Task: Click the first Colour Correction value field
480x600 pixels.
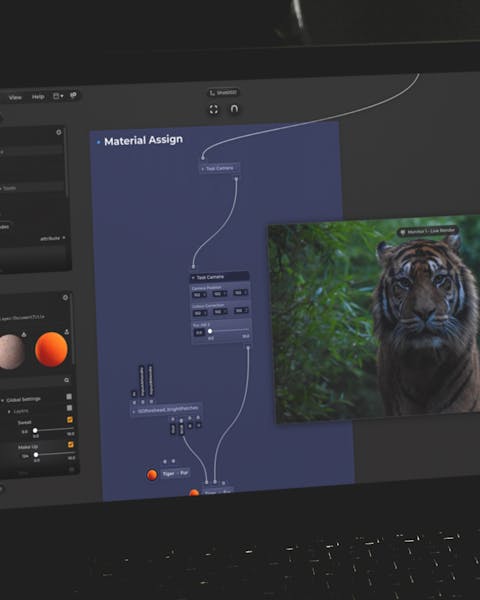Action: coord(199,313)
